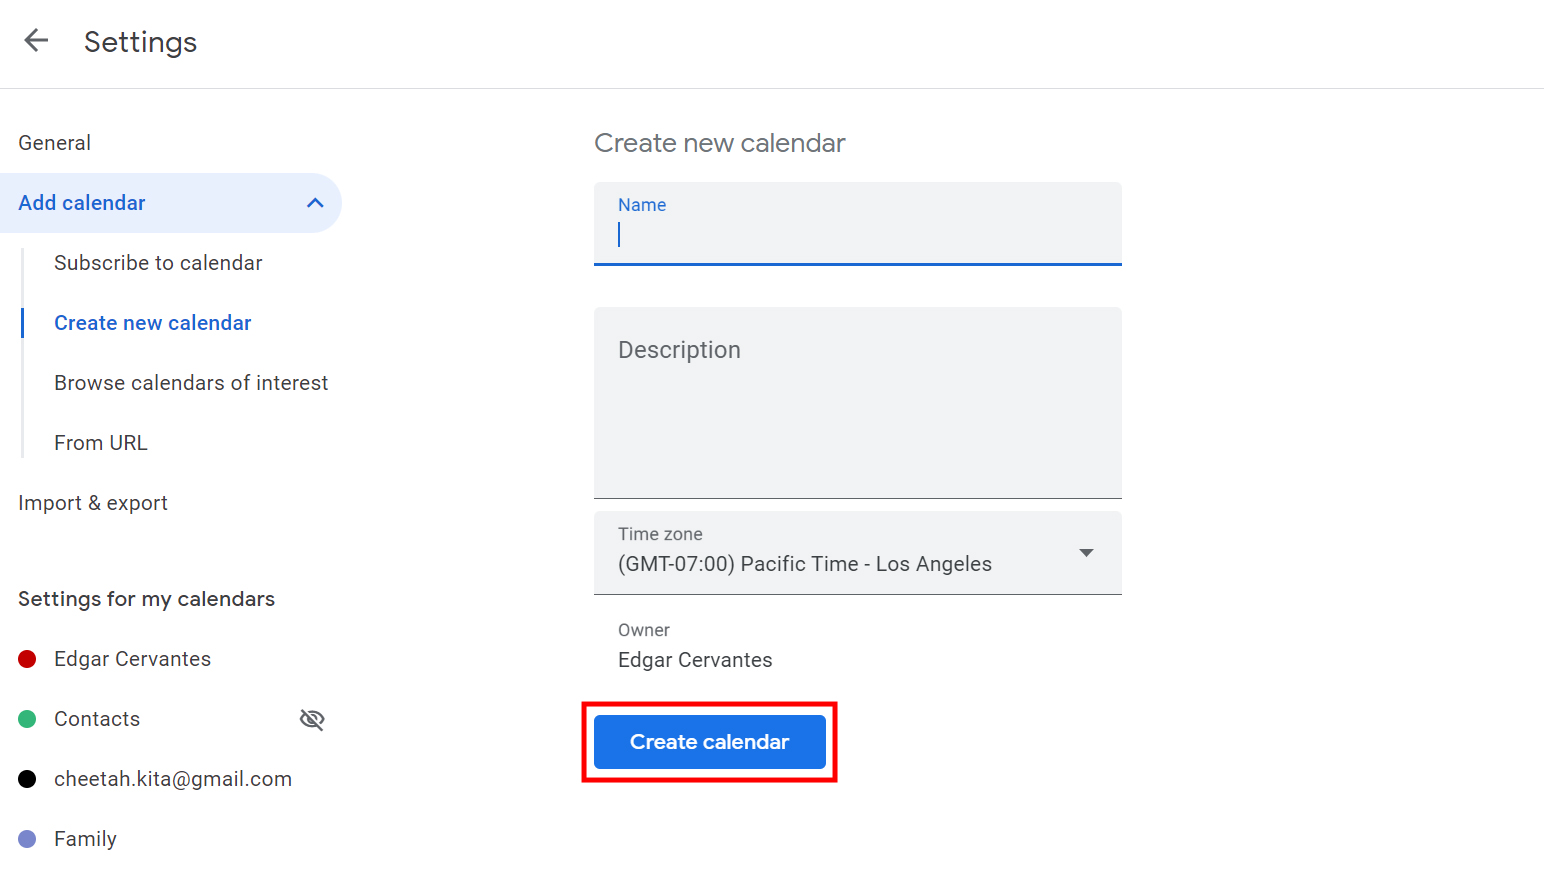
Task: Click the black cheetah.kita@gmail.com color dot
Action: pyautogui.click(x=27, y=779)
